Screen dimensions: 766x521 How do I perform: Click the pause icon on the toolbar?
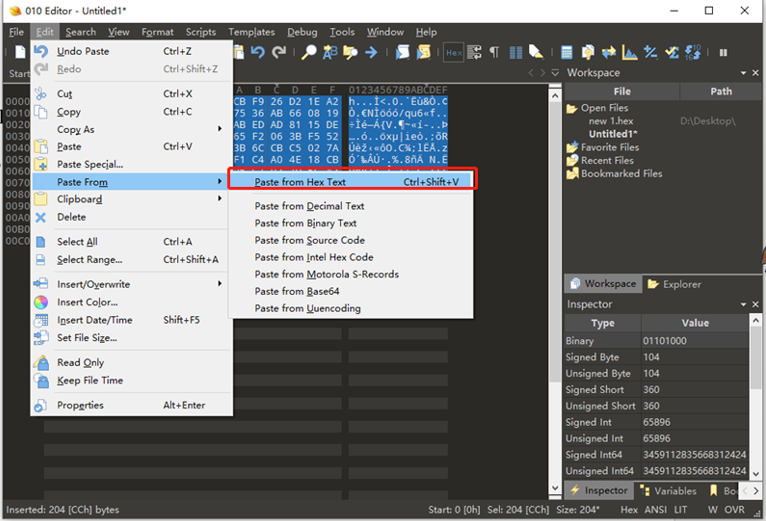(x=723, y=52)
